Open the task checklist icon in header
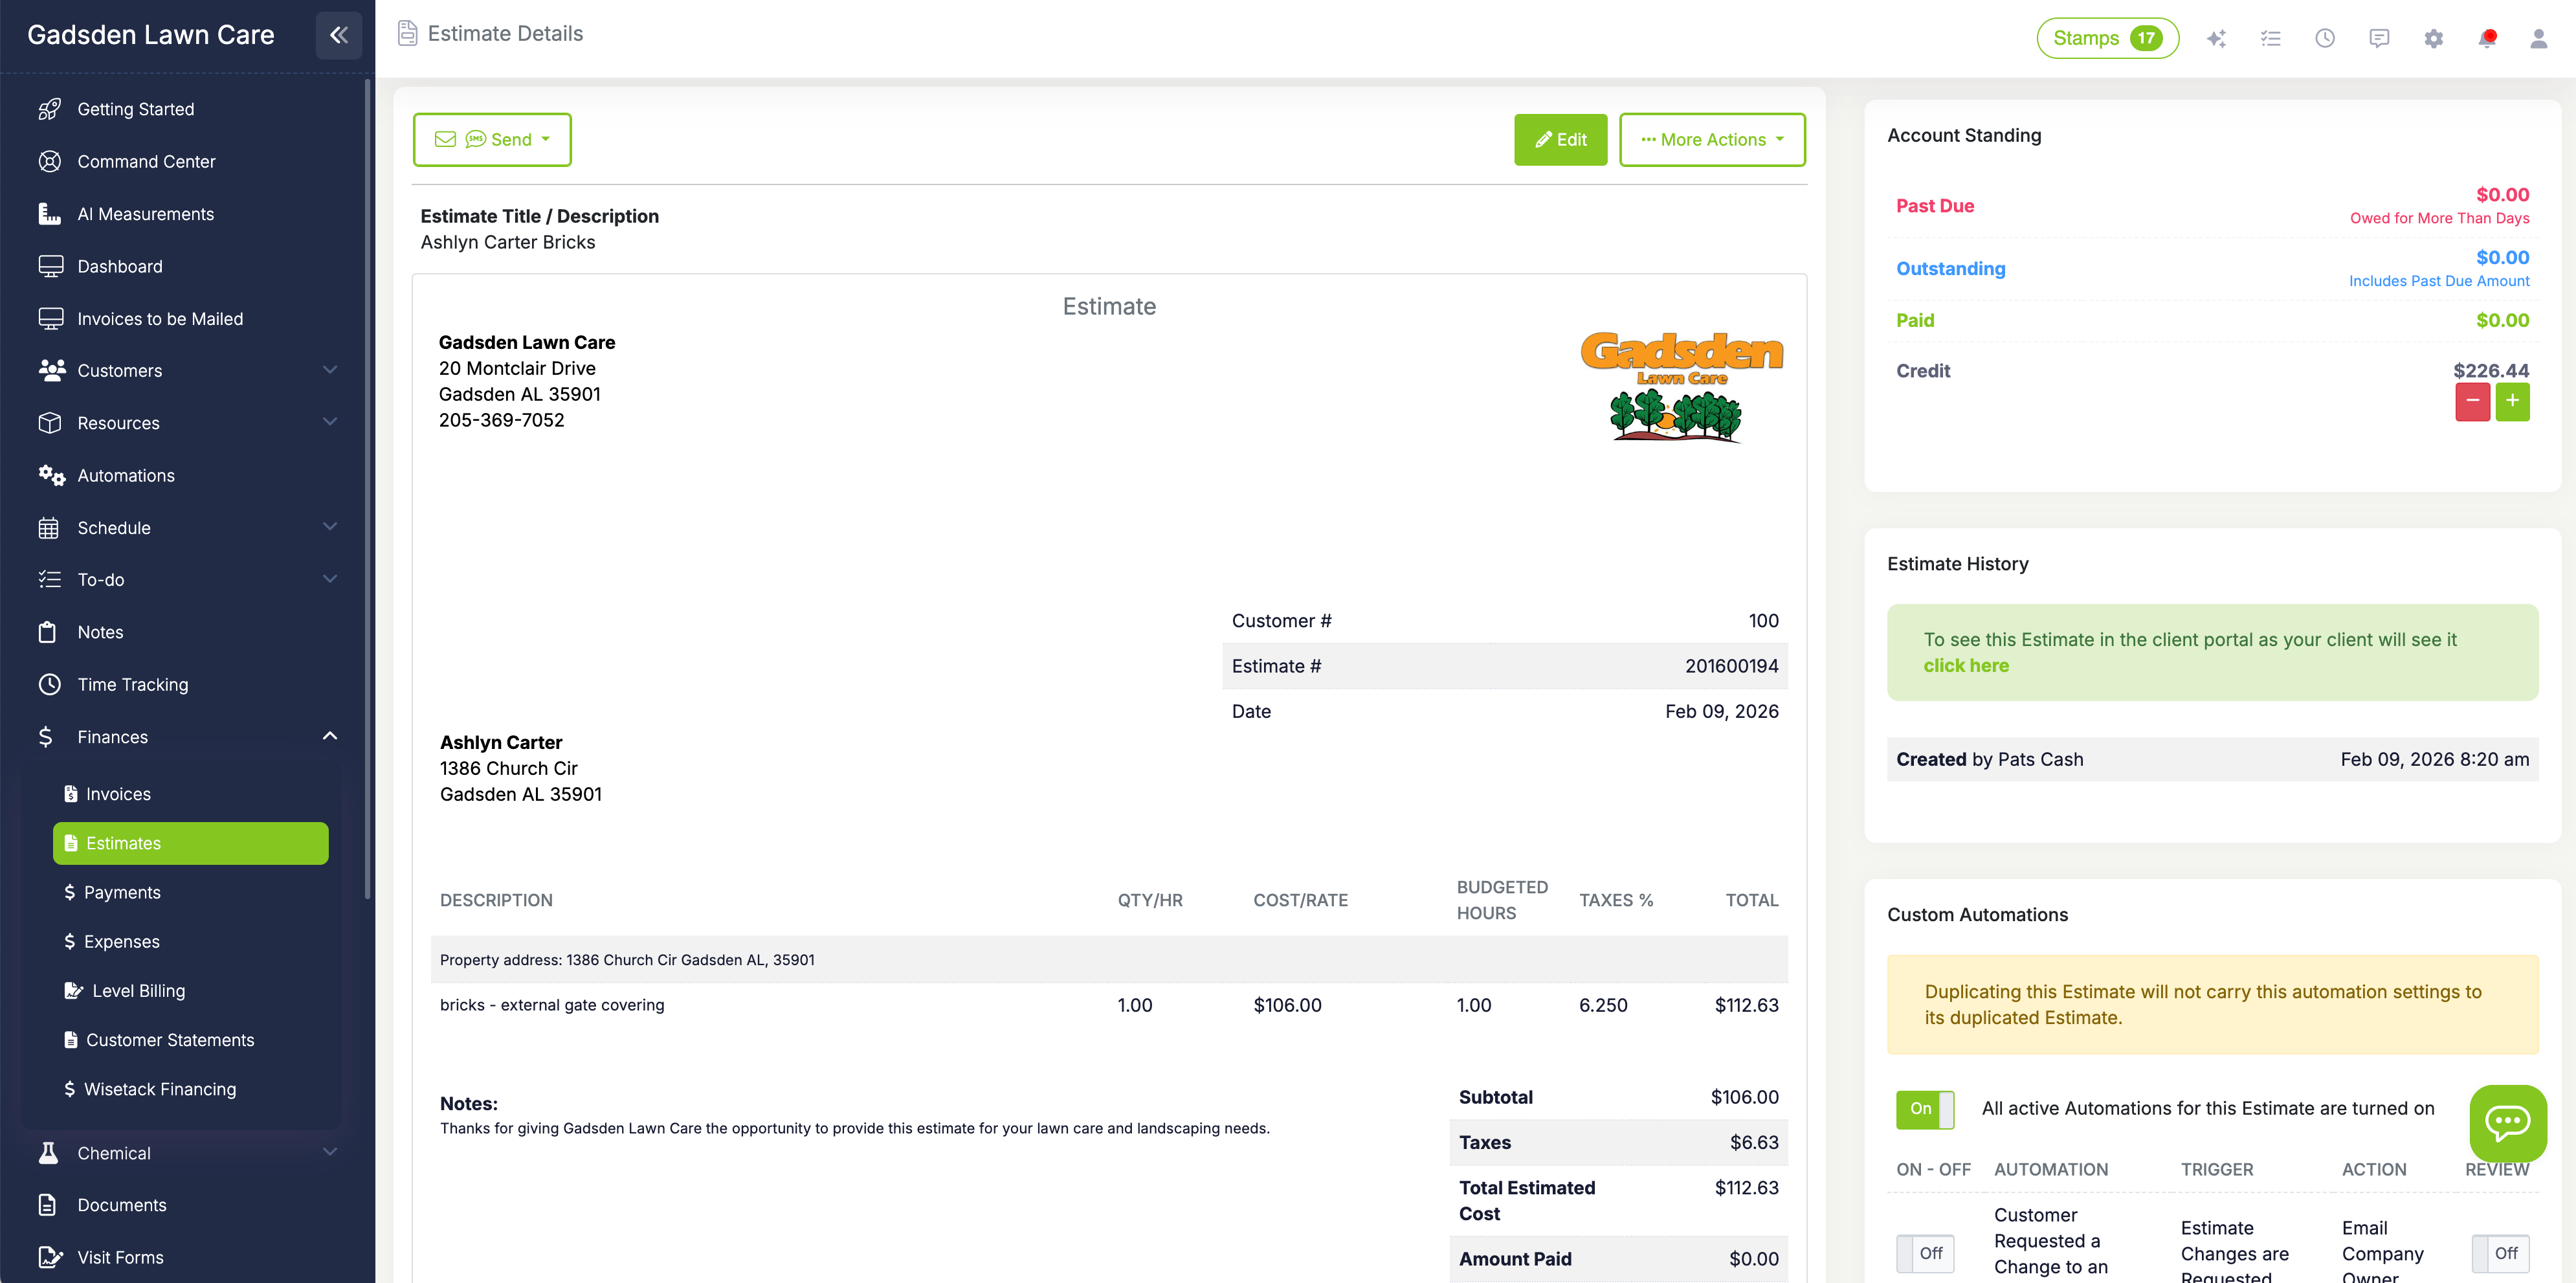The height and width of the screenshot is (1283, 2576). tap(2271, 38)
